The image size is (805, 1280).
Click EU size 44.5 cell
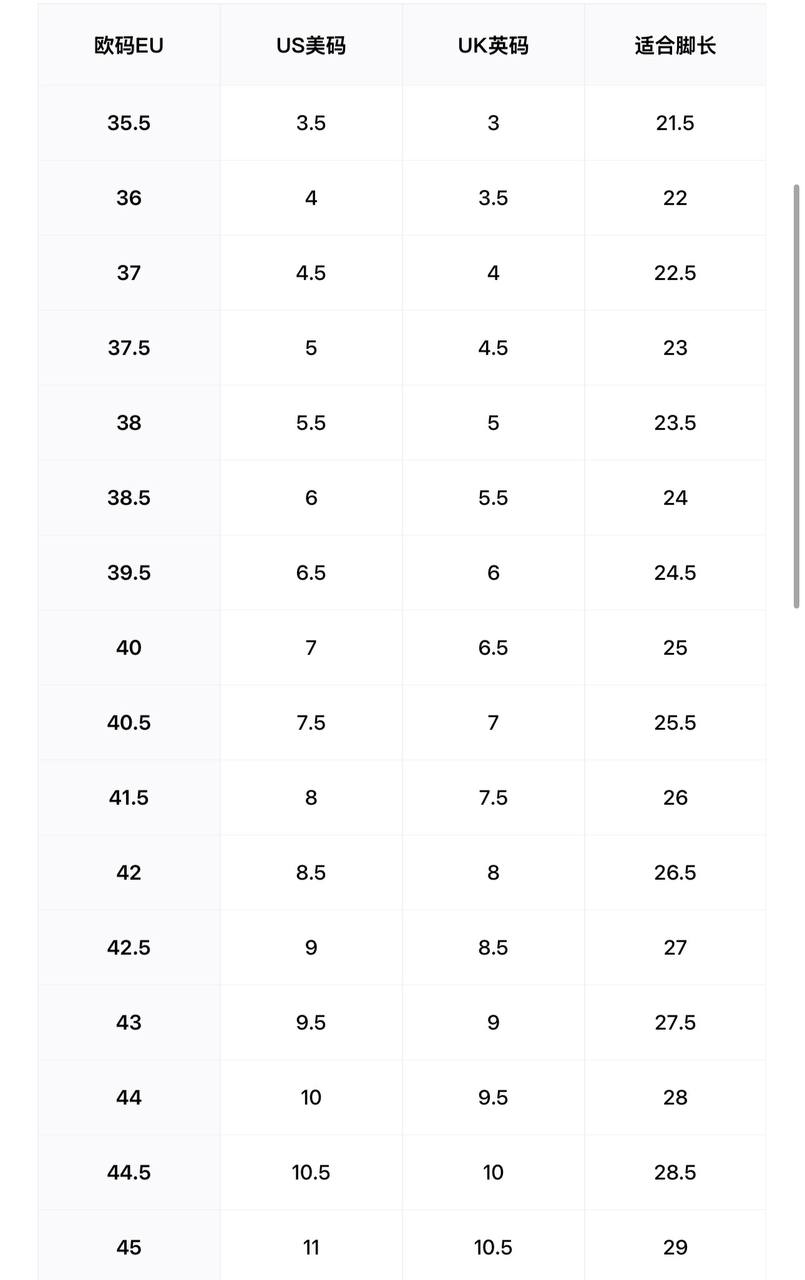coord(129,1172)
